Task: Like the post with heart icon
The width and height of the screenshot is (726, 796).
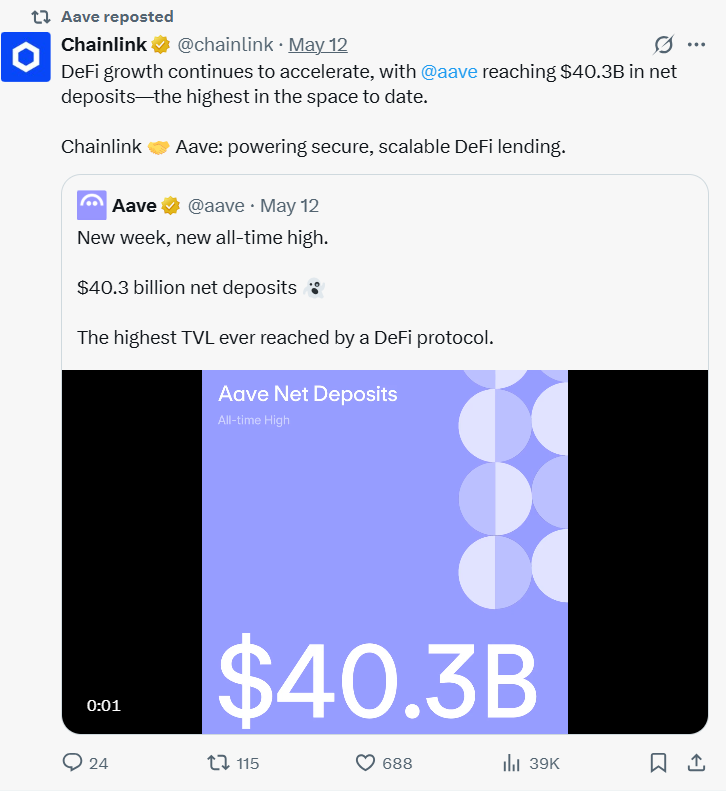Action: point(366,763)
